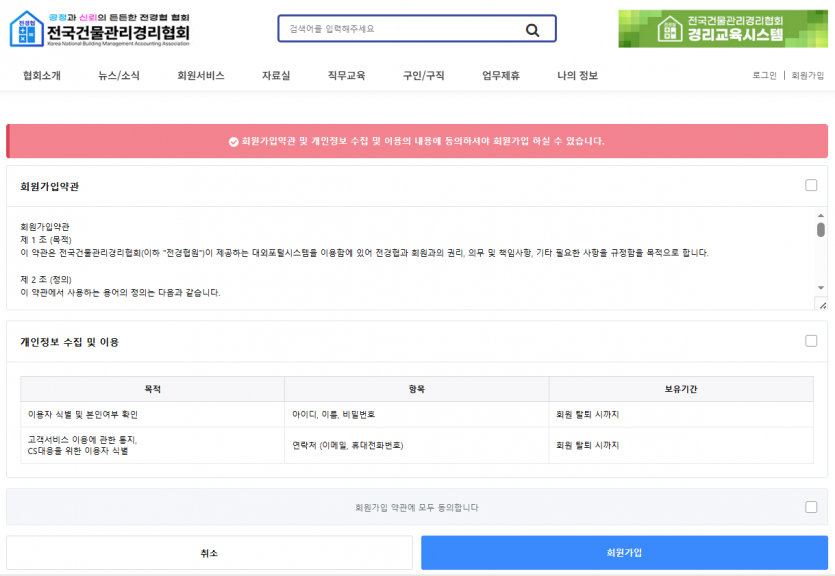Check the 개인정보 수집 및 이용 checkbox
Screen dimensions: 835x576
click(811, 341)
